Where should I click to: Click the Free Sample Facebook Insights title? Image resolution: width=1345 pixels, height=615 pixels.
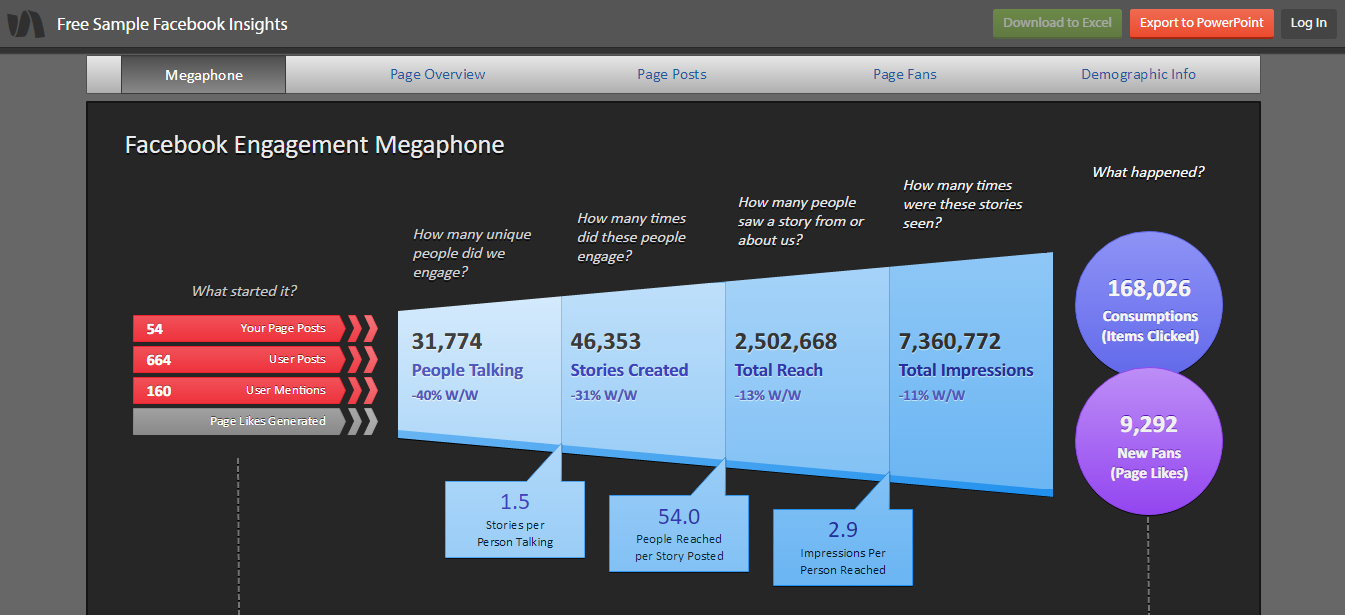[x=172, y=24]
